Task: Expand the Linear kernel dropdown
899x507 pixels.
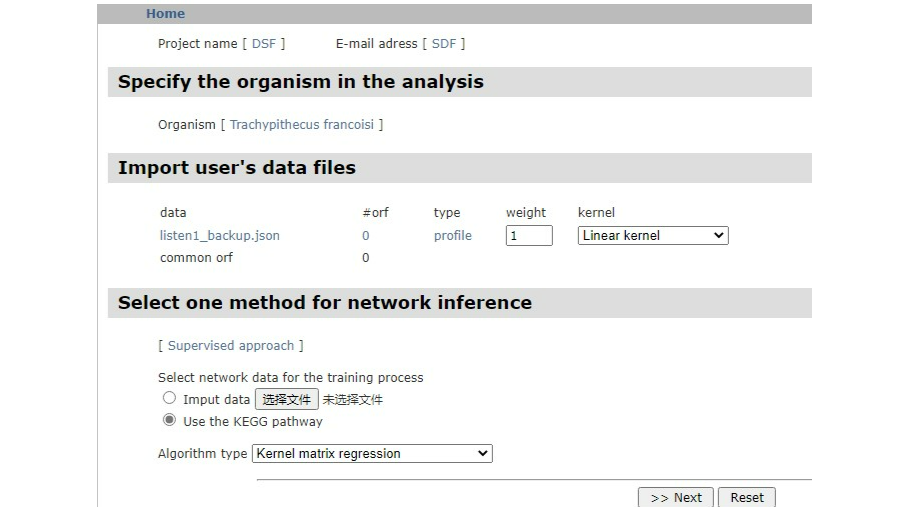Action: pos(653,236)
